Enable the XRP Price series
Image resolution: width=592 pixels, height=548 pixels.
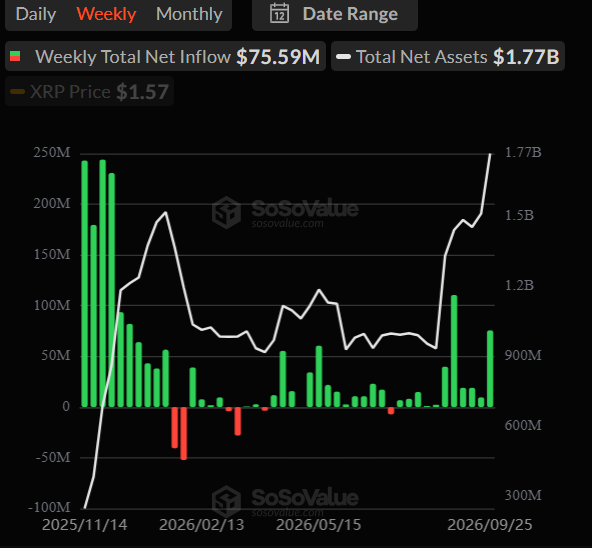pos(89,91)
